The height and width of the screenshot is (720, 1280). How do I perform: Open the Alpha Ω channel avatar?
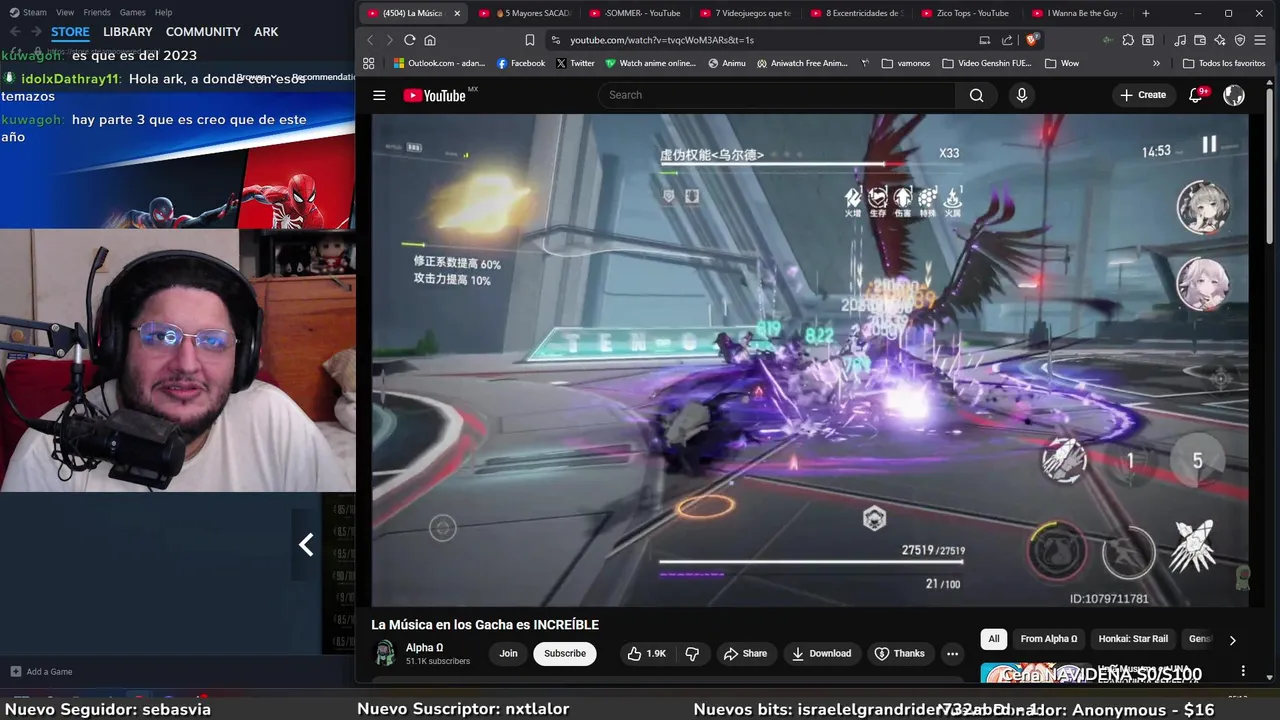point(384,654)
